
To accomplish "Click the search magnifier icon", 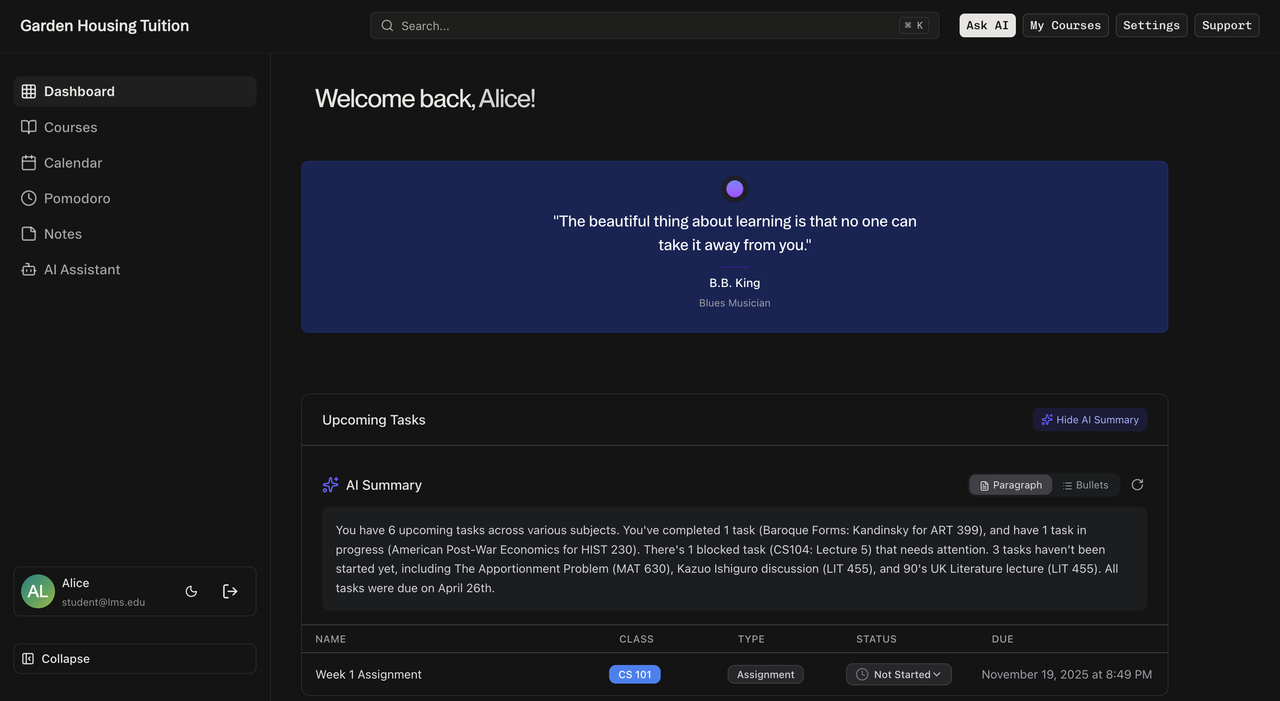I will (x=388, y=26).
